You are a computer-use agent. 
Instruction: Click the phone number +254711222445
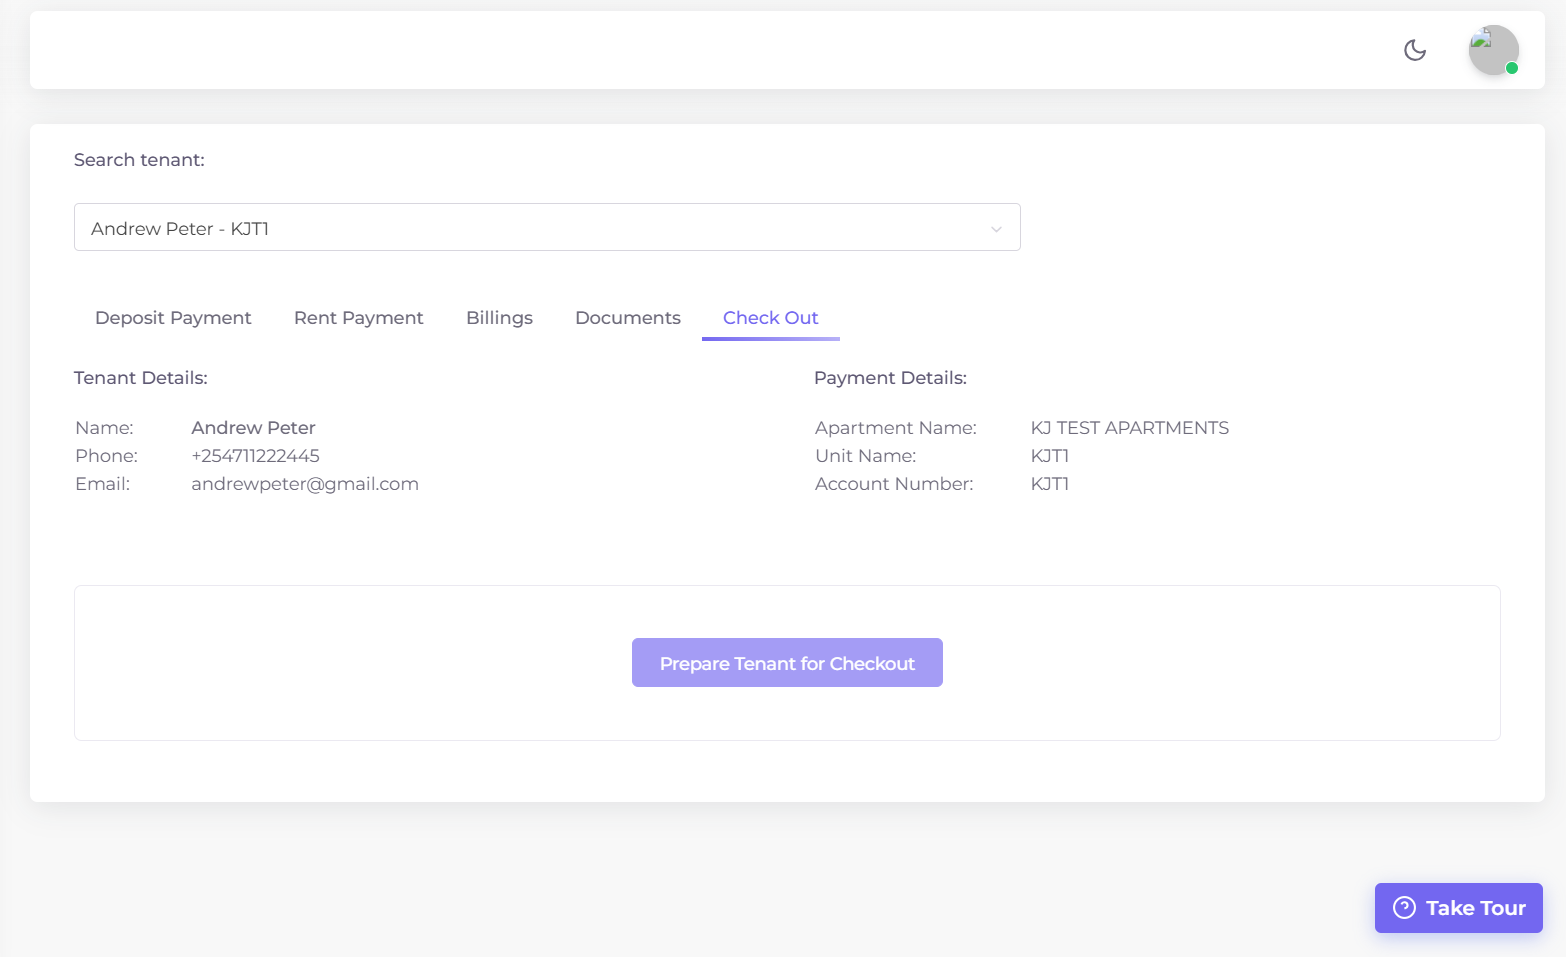click(255, 456)
